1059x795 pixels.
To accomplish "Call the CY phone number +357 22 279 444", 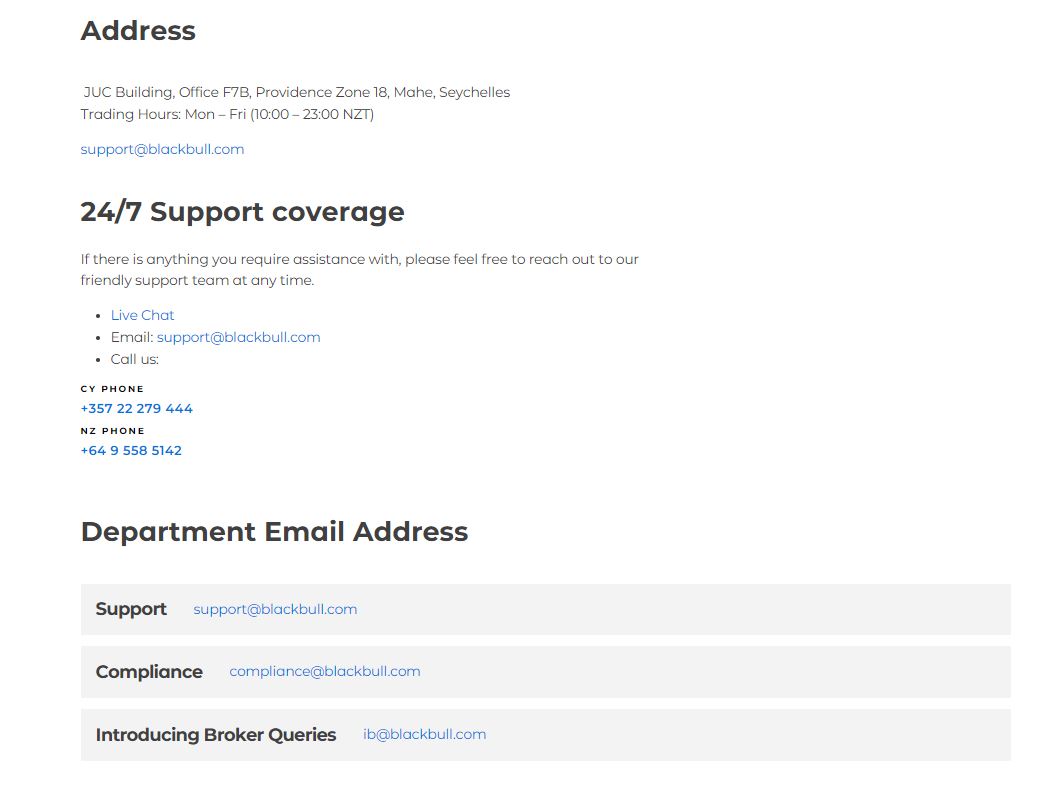I will point(136,408).
